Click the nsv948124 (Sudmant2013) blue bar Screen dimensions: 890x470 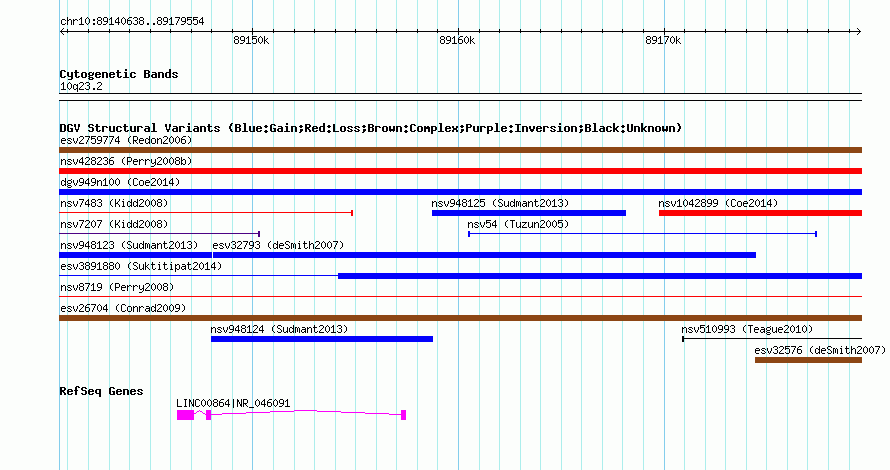pos(322,339)
